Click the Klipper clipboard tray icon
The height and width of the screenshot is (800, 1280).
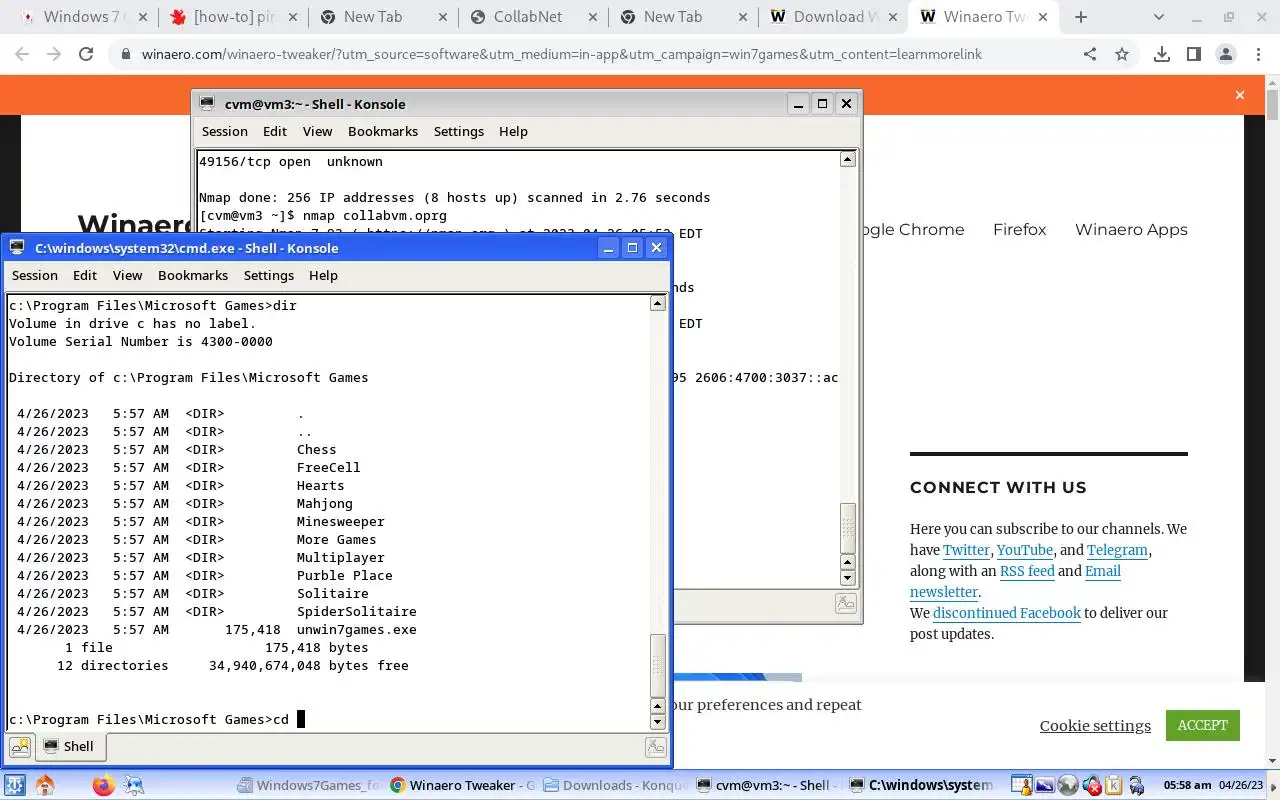(x=1114, y=785)
